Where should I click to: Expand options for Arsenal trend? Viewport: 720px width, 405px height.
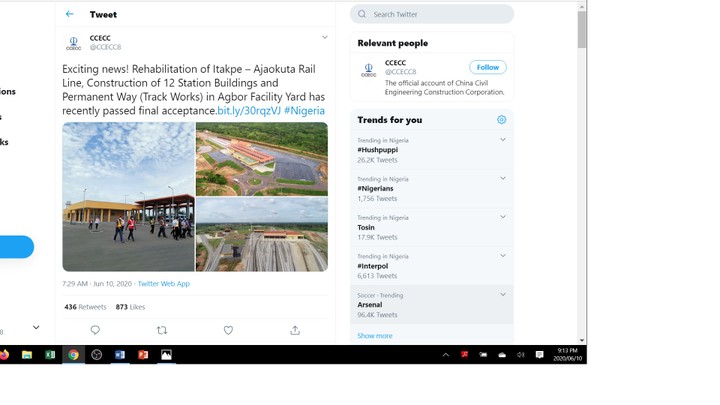(502, 295)
